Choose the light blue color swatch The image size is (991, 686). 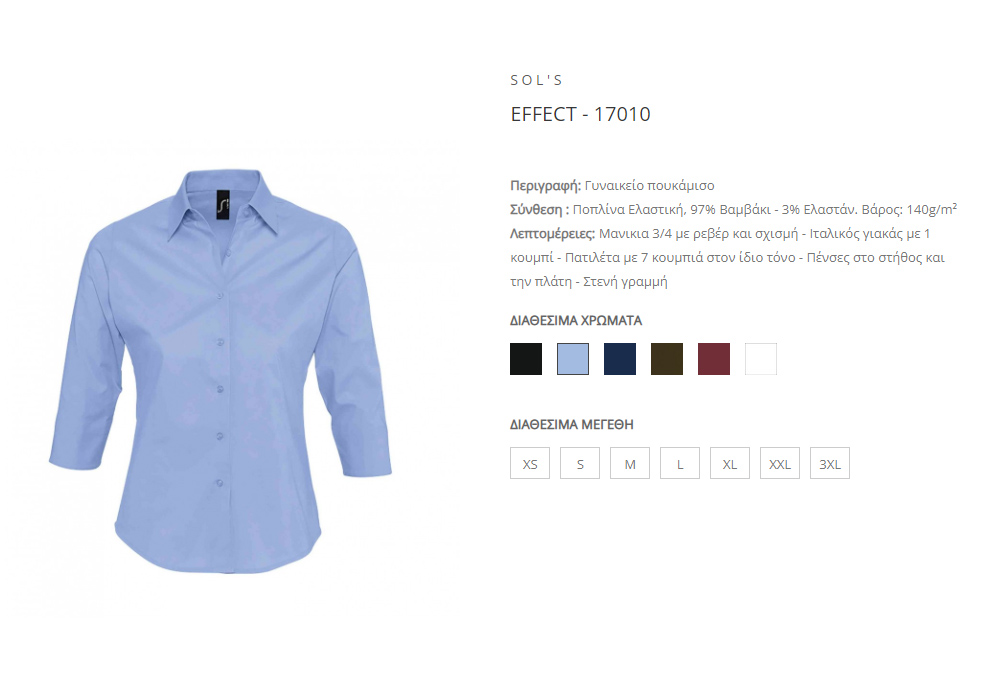tap(573, 359)
